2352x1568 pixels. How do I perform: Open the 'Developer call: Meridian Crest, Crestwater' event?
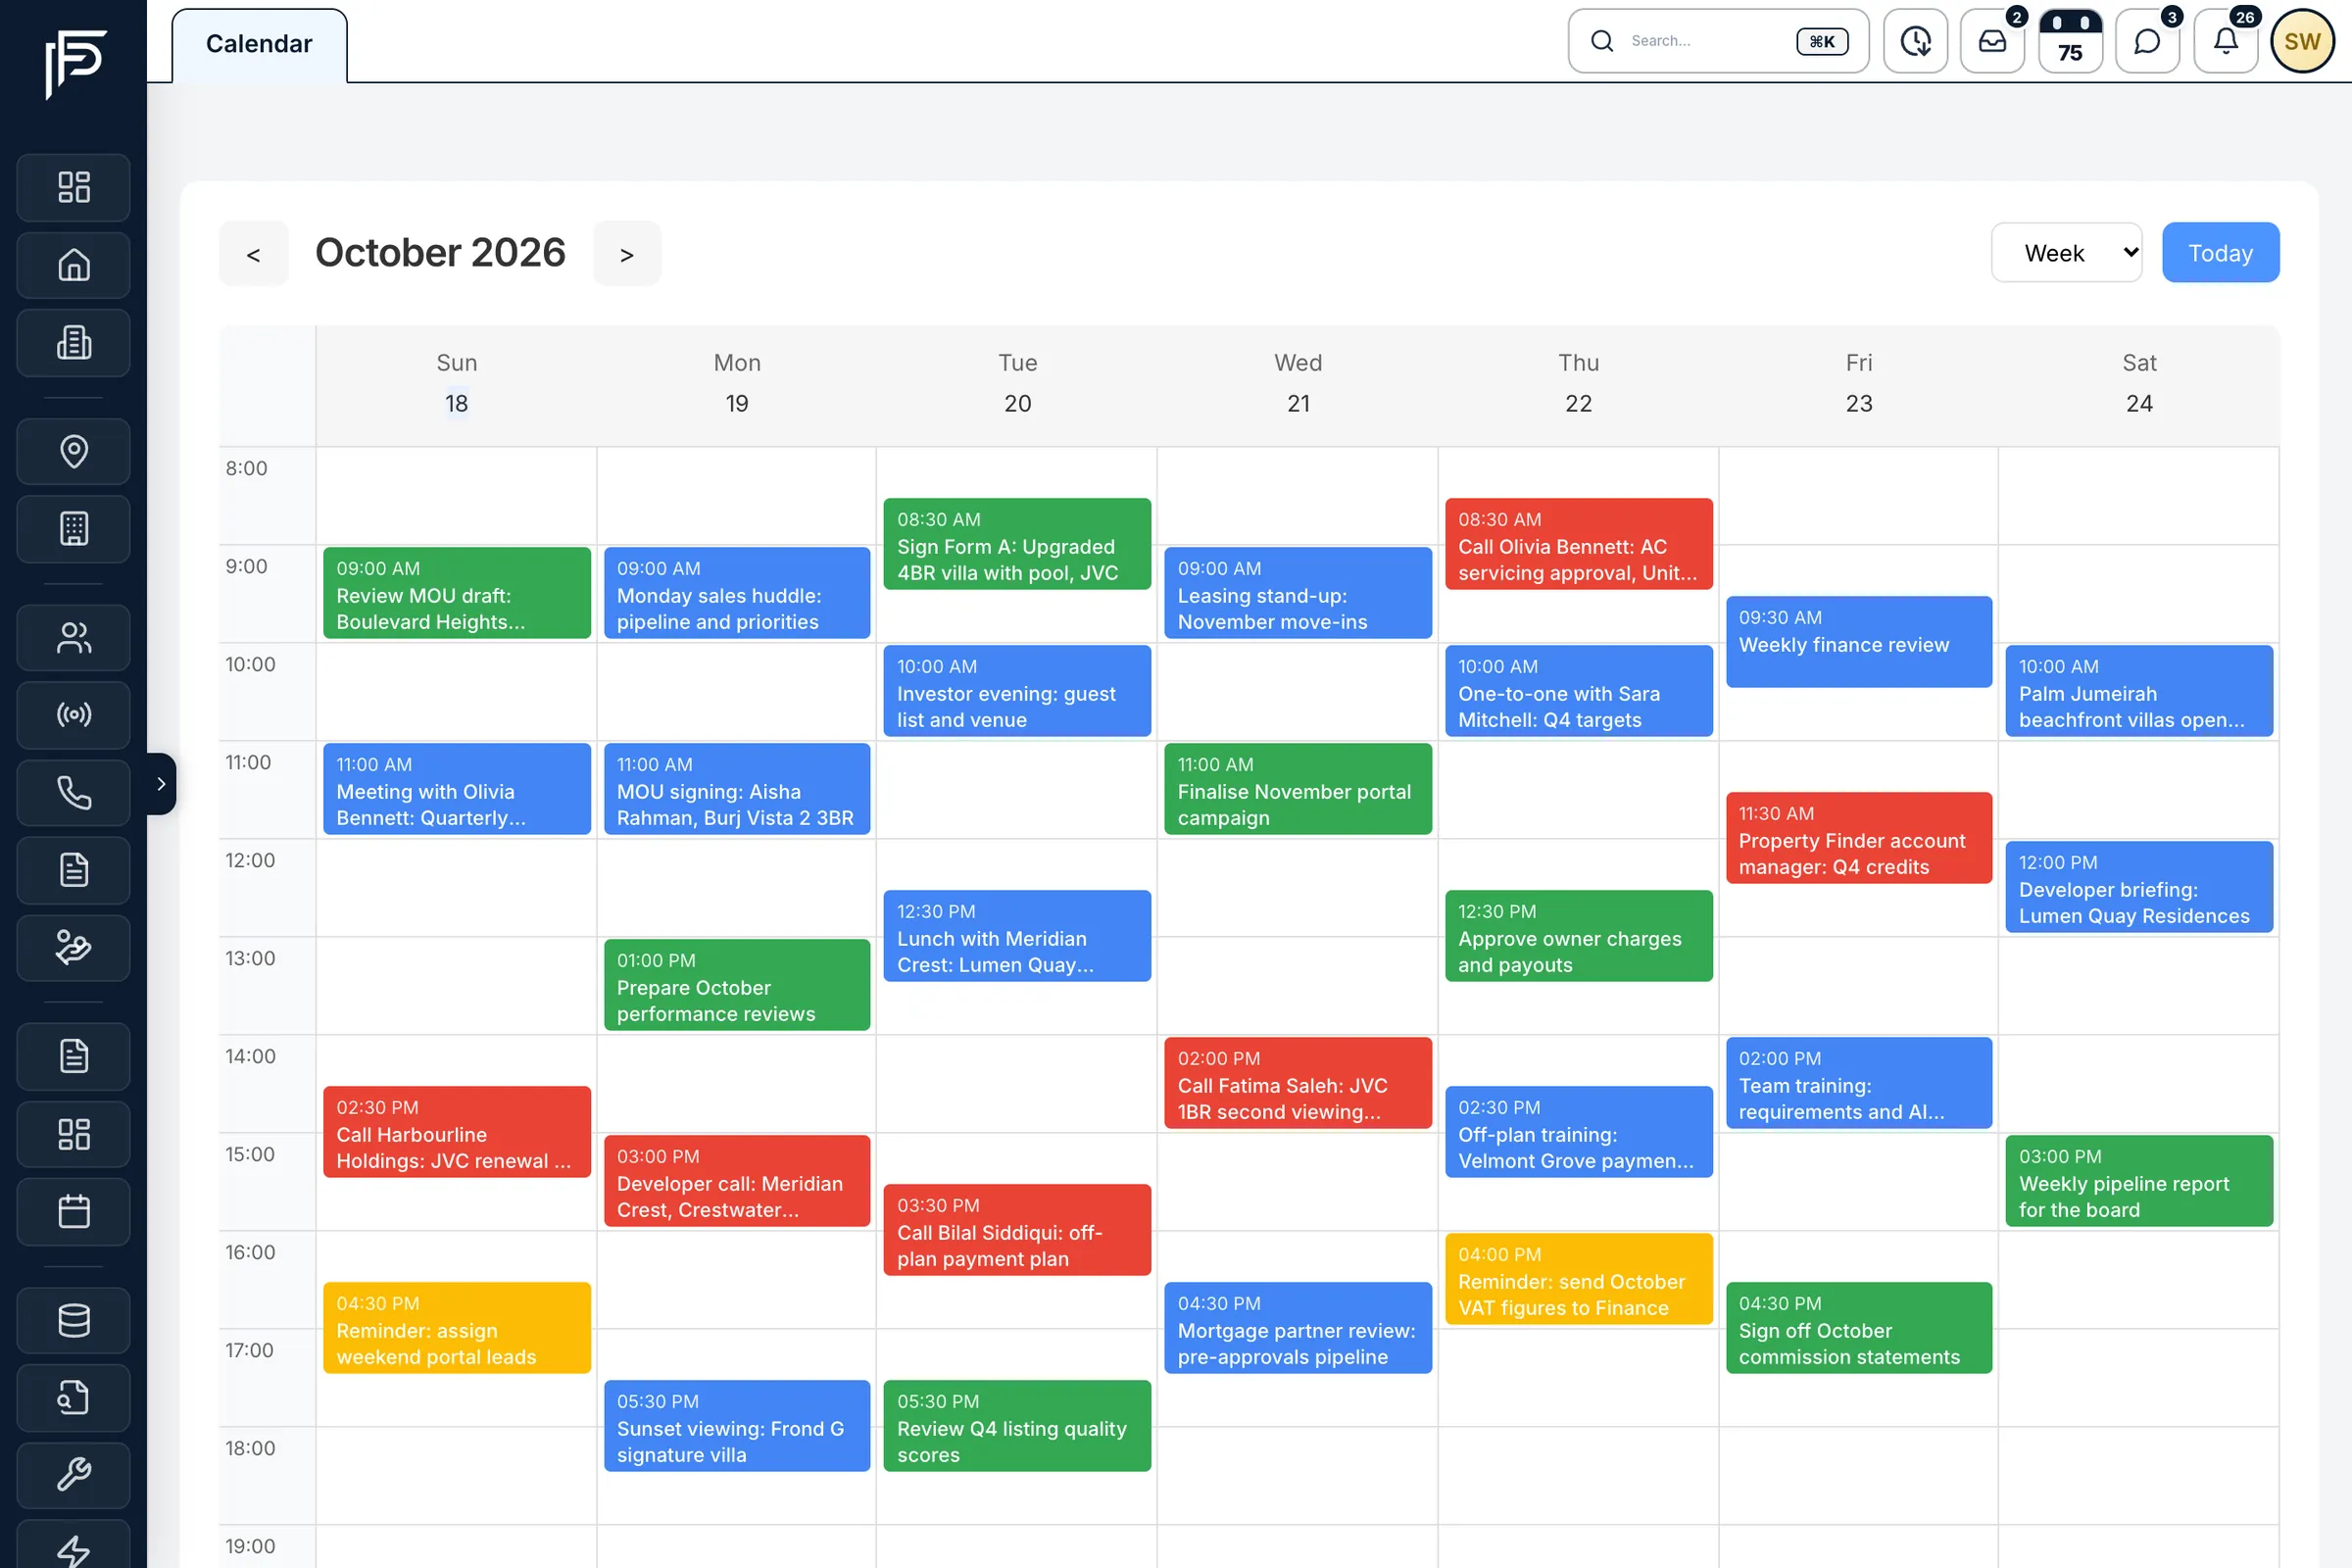[737, 1181]
